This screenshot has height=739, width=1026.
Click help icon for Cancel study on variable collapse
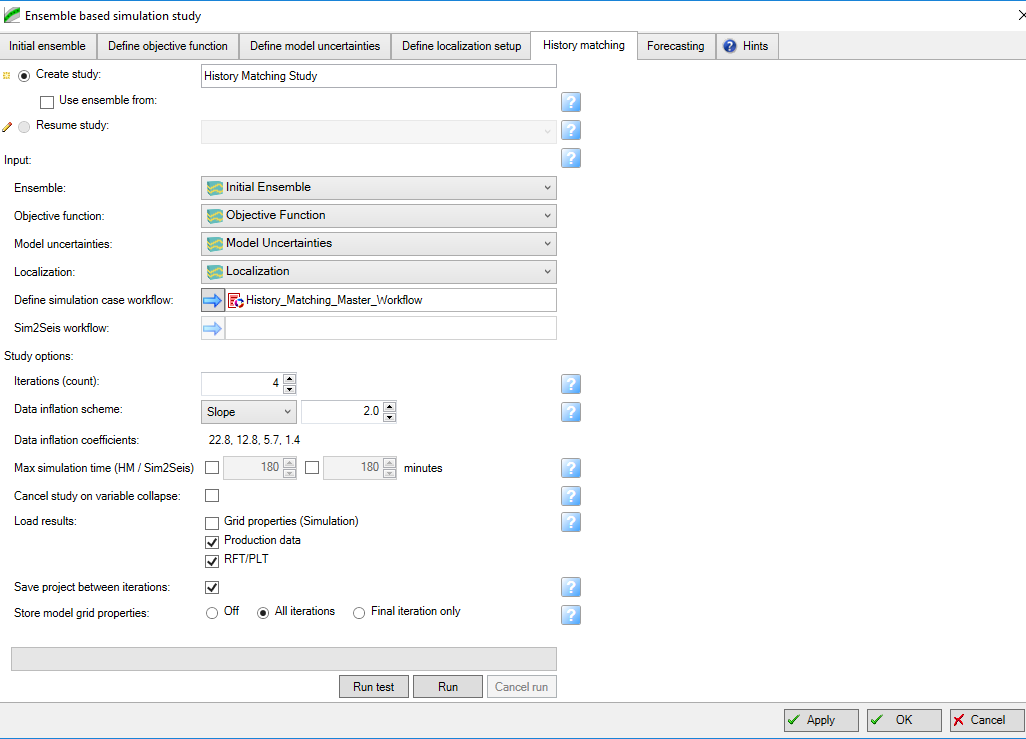click(x=571, y=496)
